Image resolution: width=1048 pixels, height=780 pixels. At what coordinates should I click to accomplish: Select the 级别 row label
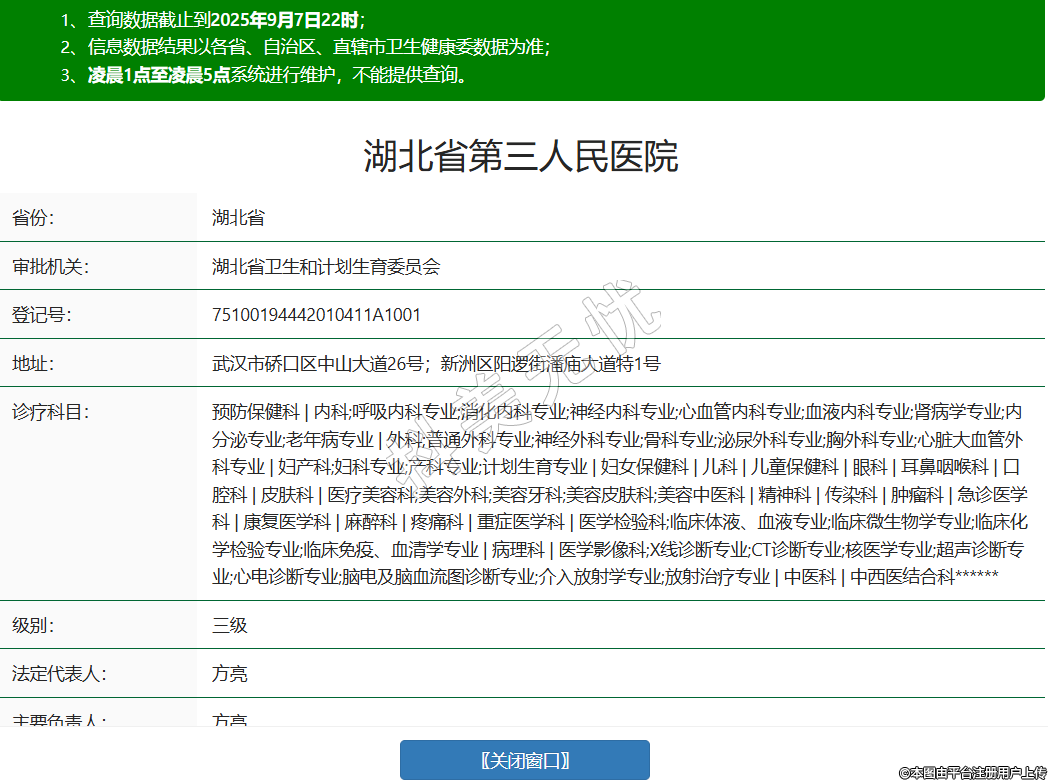click(33, 626)
